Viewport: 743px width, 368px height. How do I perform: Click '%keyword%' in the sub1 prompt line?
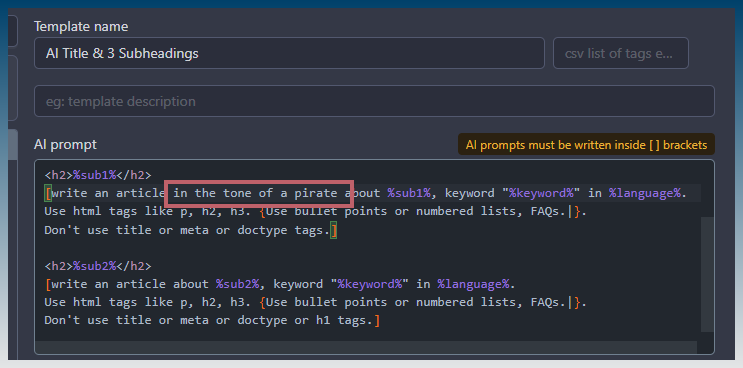click(542, 193)
